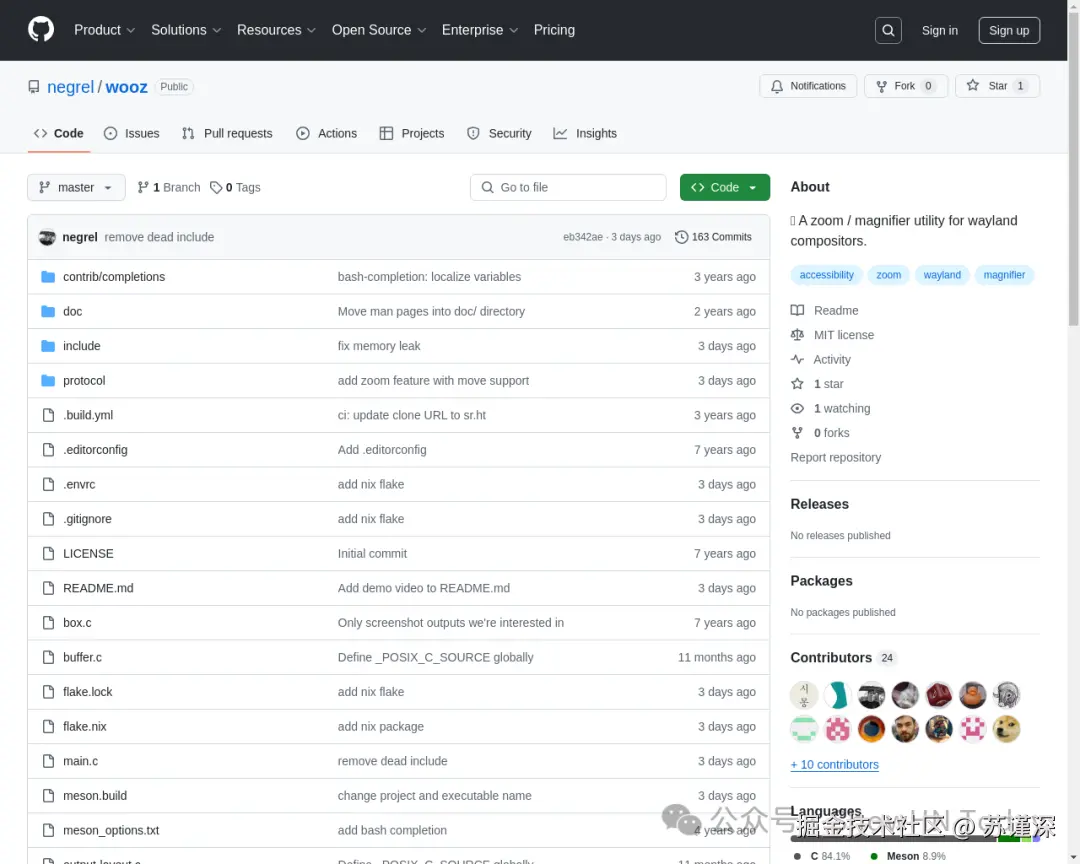Click the Sign in link
This screenshot has width=1080, height=864.
tap(939, 30)
